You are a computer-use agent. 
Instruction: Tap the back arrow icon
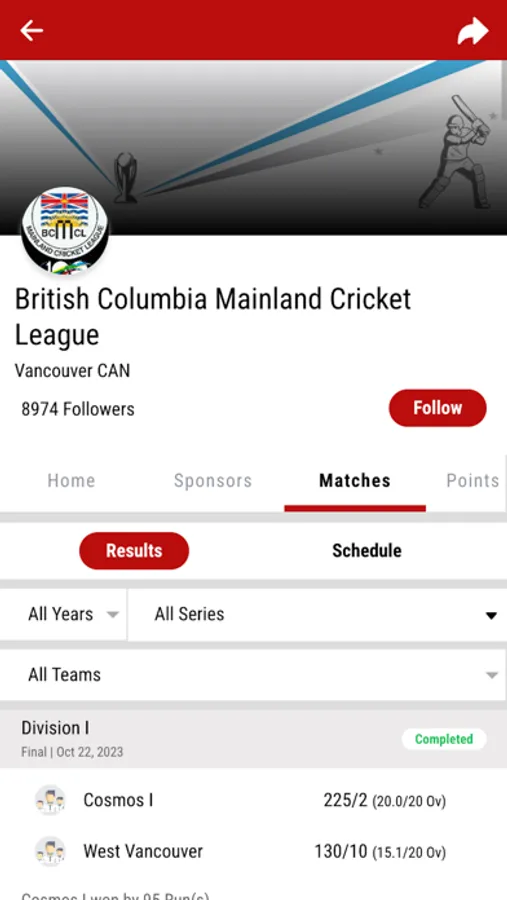point(32,30)
